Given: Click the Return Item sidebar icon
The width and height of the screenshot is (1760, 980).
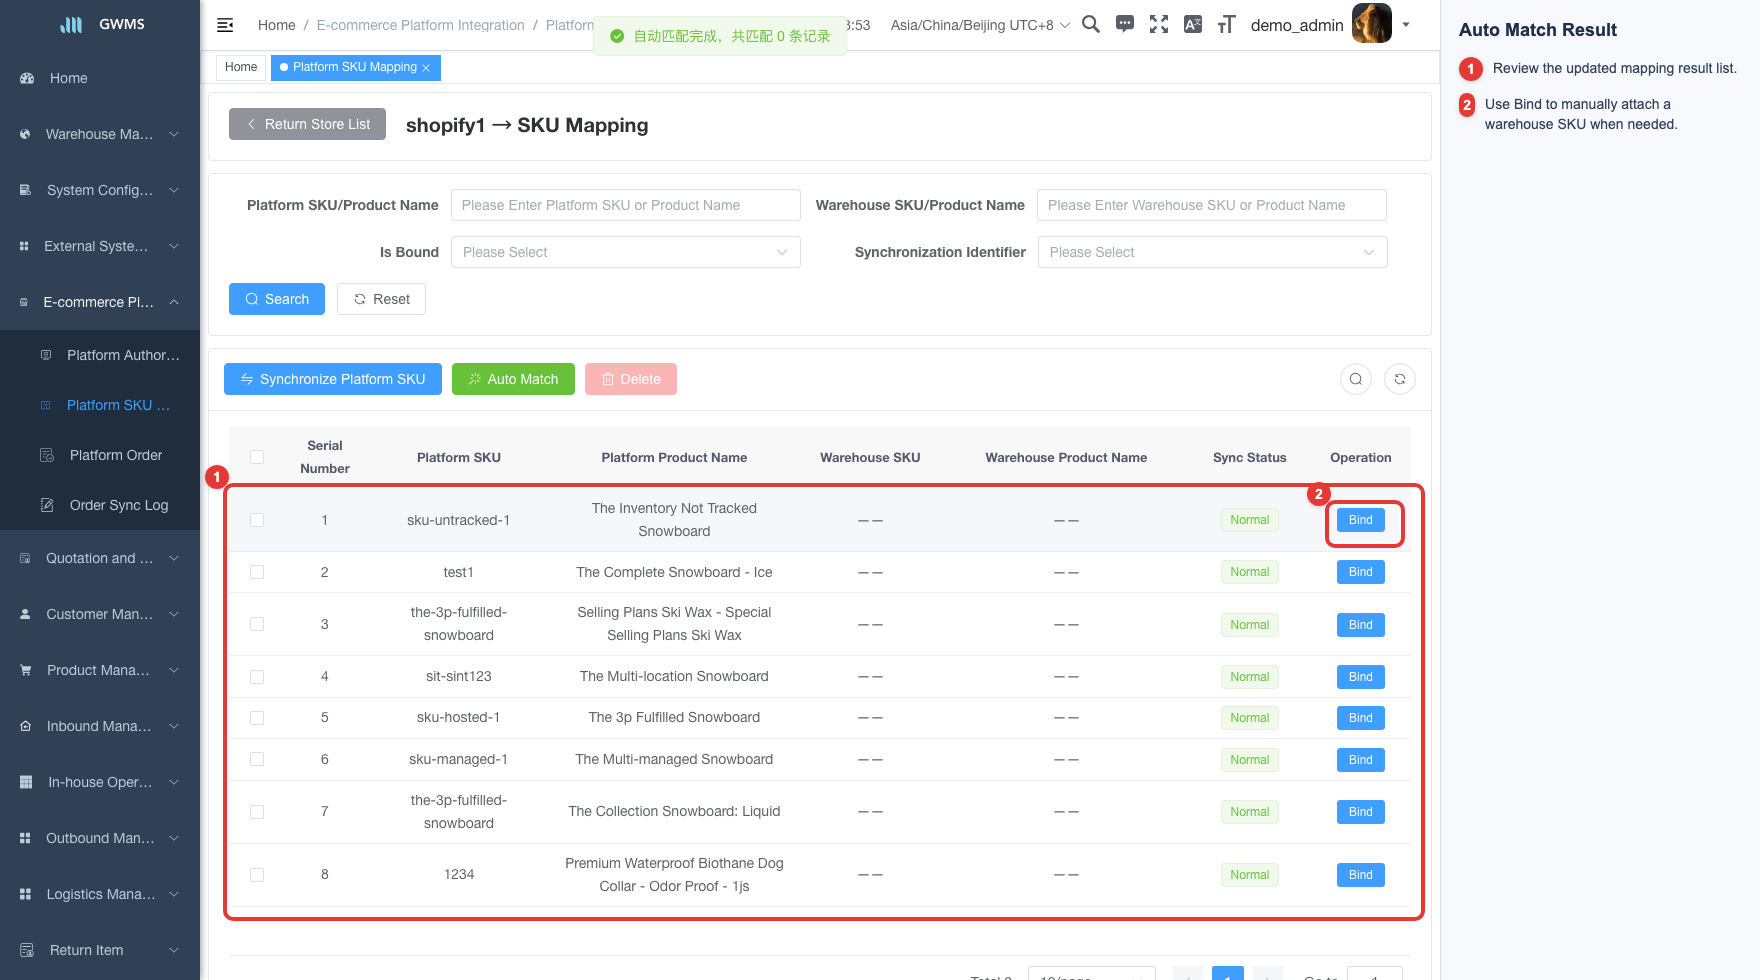Looking at the screenshot, I should (x=27, y=950).
